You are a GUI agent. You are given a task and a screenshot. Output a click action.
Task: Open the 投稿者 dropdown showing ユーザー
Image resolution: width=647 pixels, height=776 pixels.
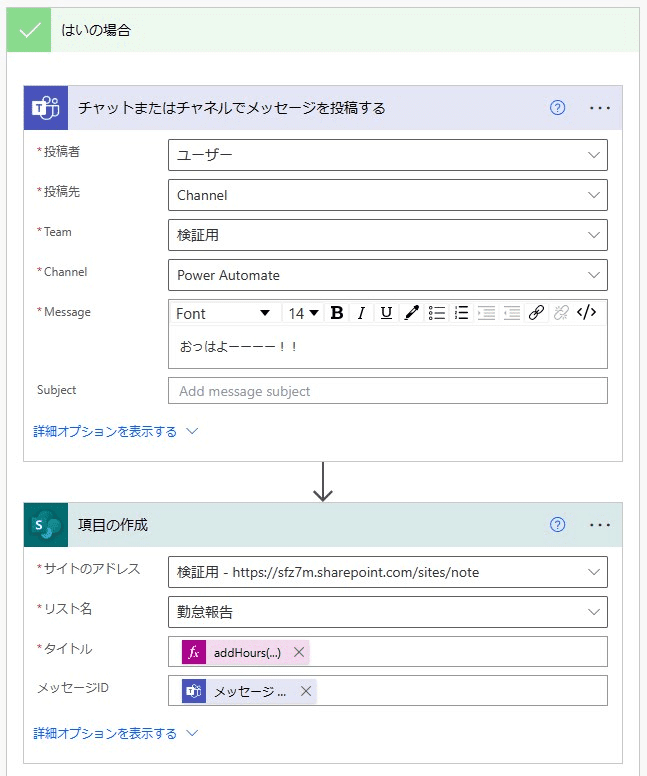[x=388, y=155]
